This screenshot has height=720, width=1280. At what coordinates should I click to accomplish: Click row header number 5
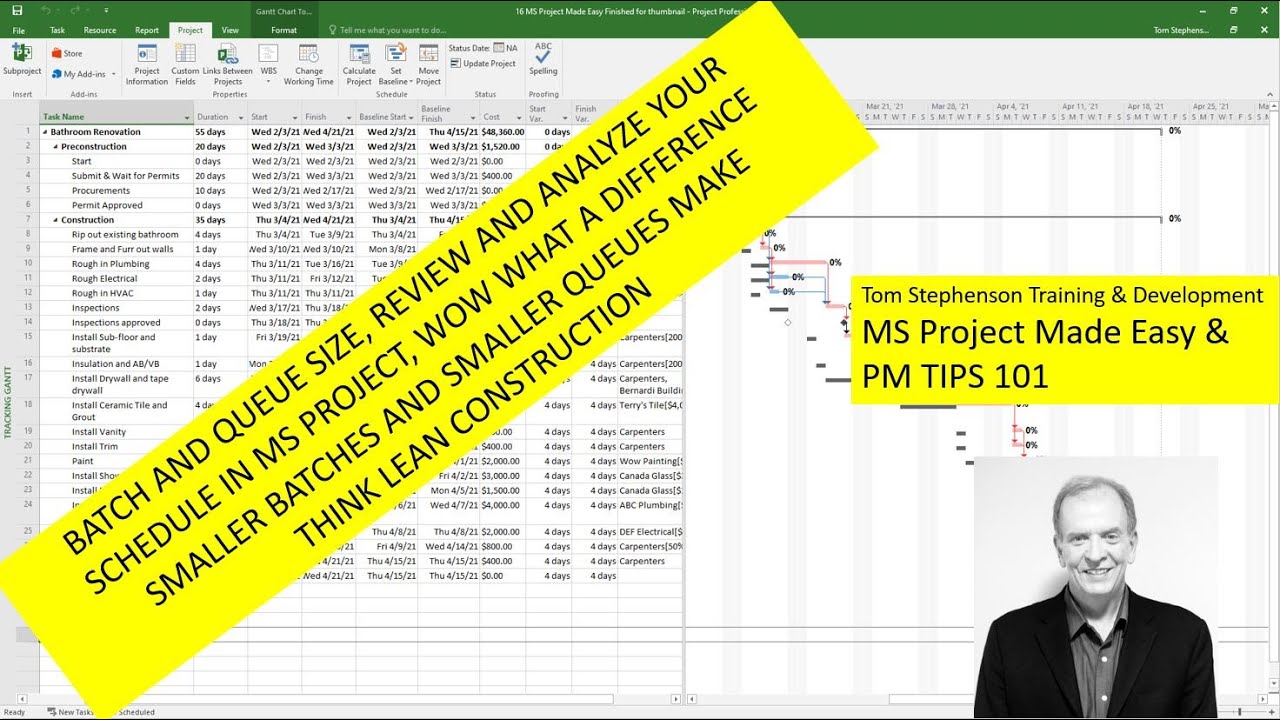[x=28, y=191]
